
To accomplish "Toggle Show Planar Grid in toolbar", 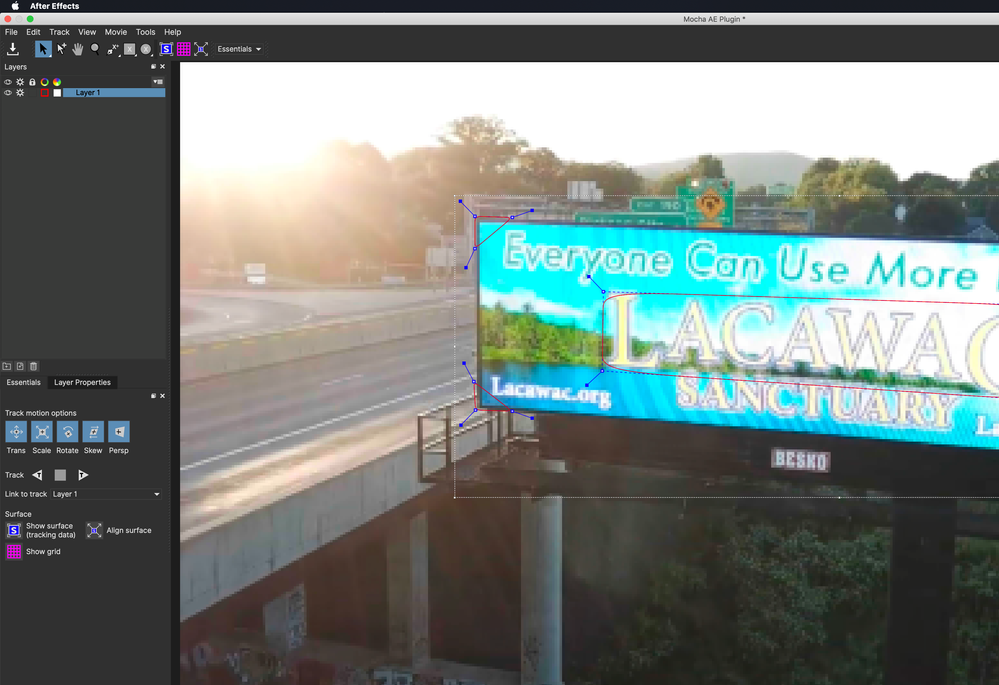I will click(x=183, y=49).
